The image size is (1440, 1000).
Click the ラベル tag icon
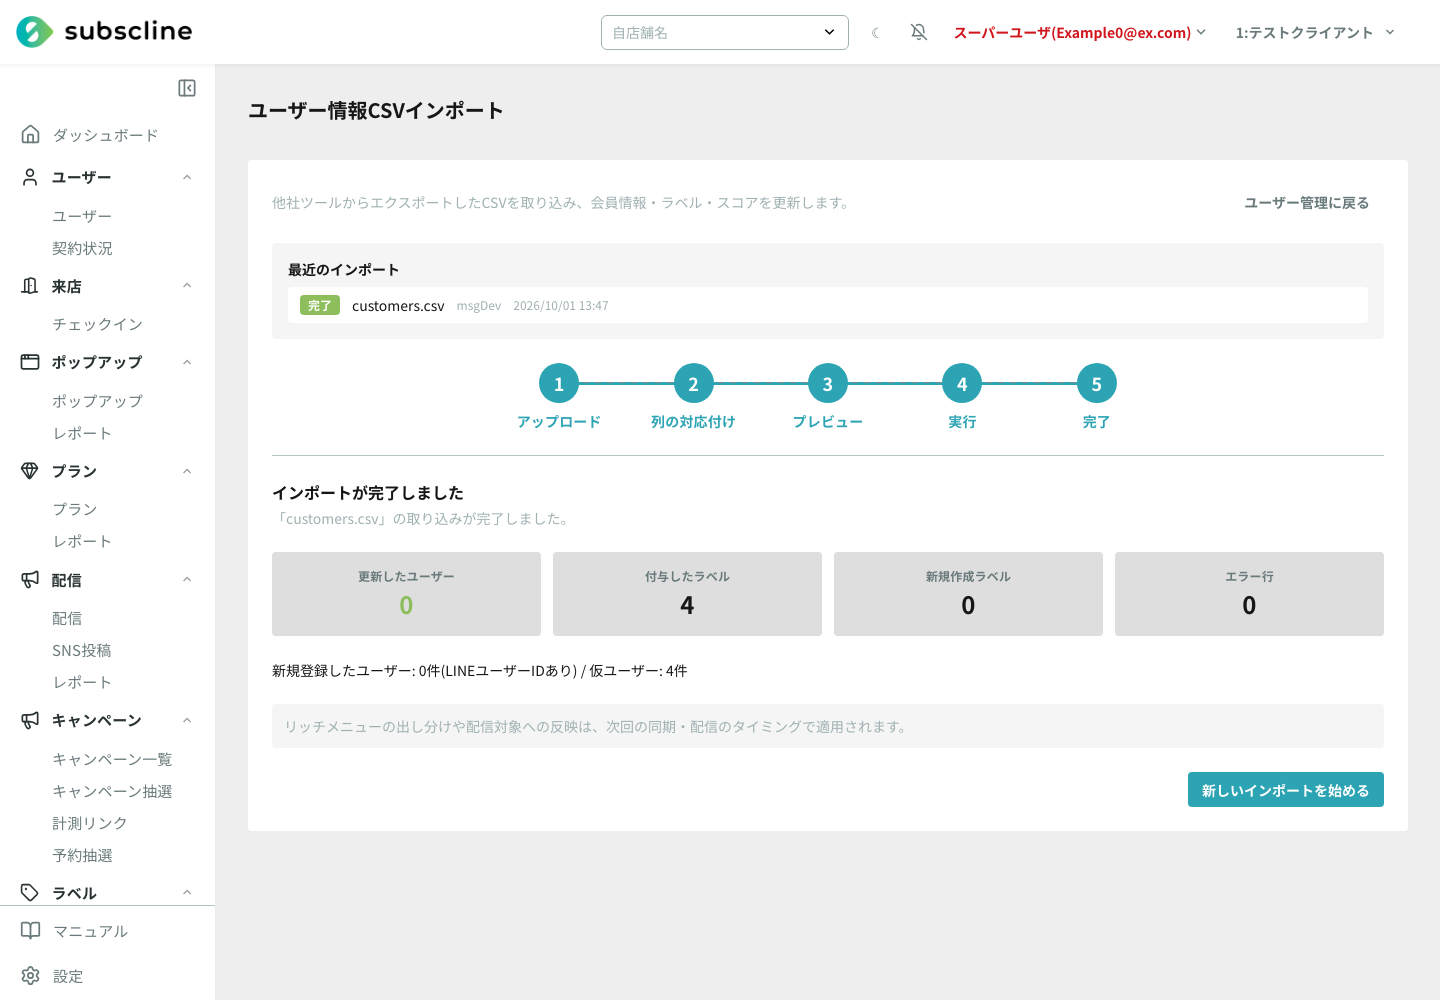pos(30,892)
